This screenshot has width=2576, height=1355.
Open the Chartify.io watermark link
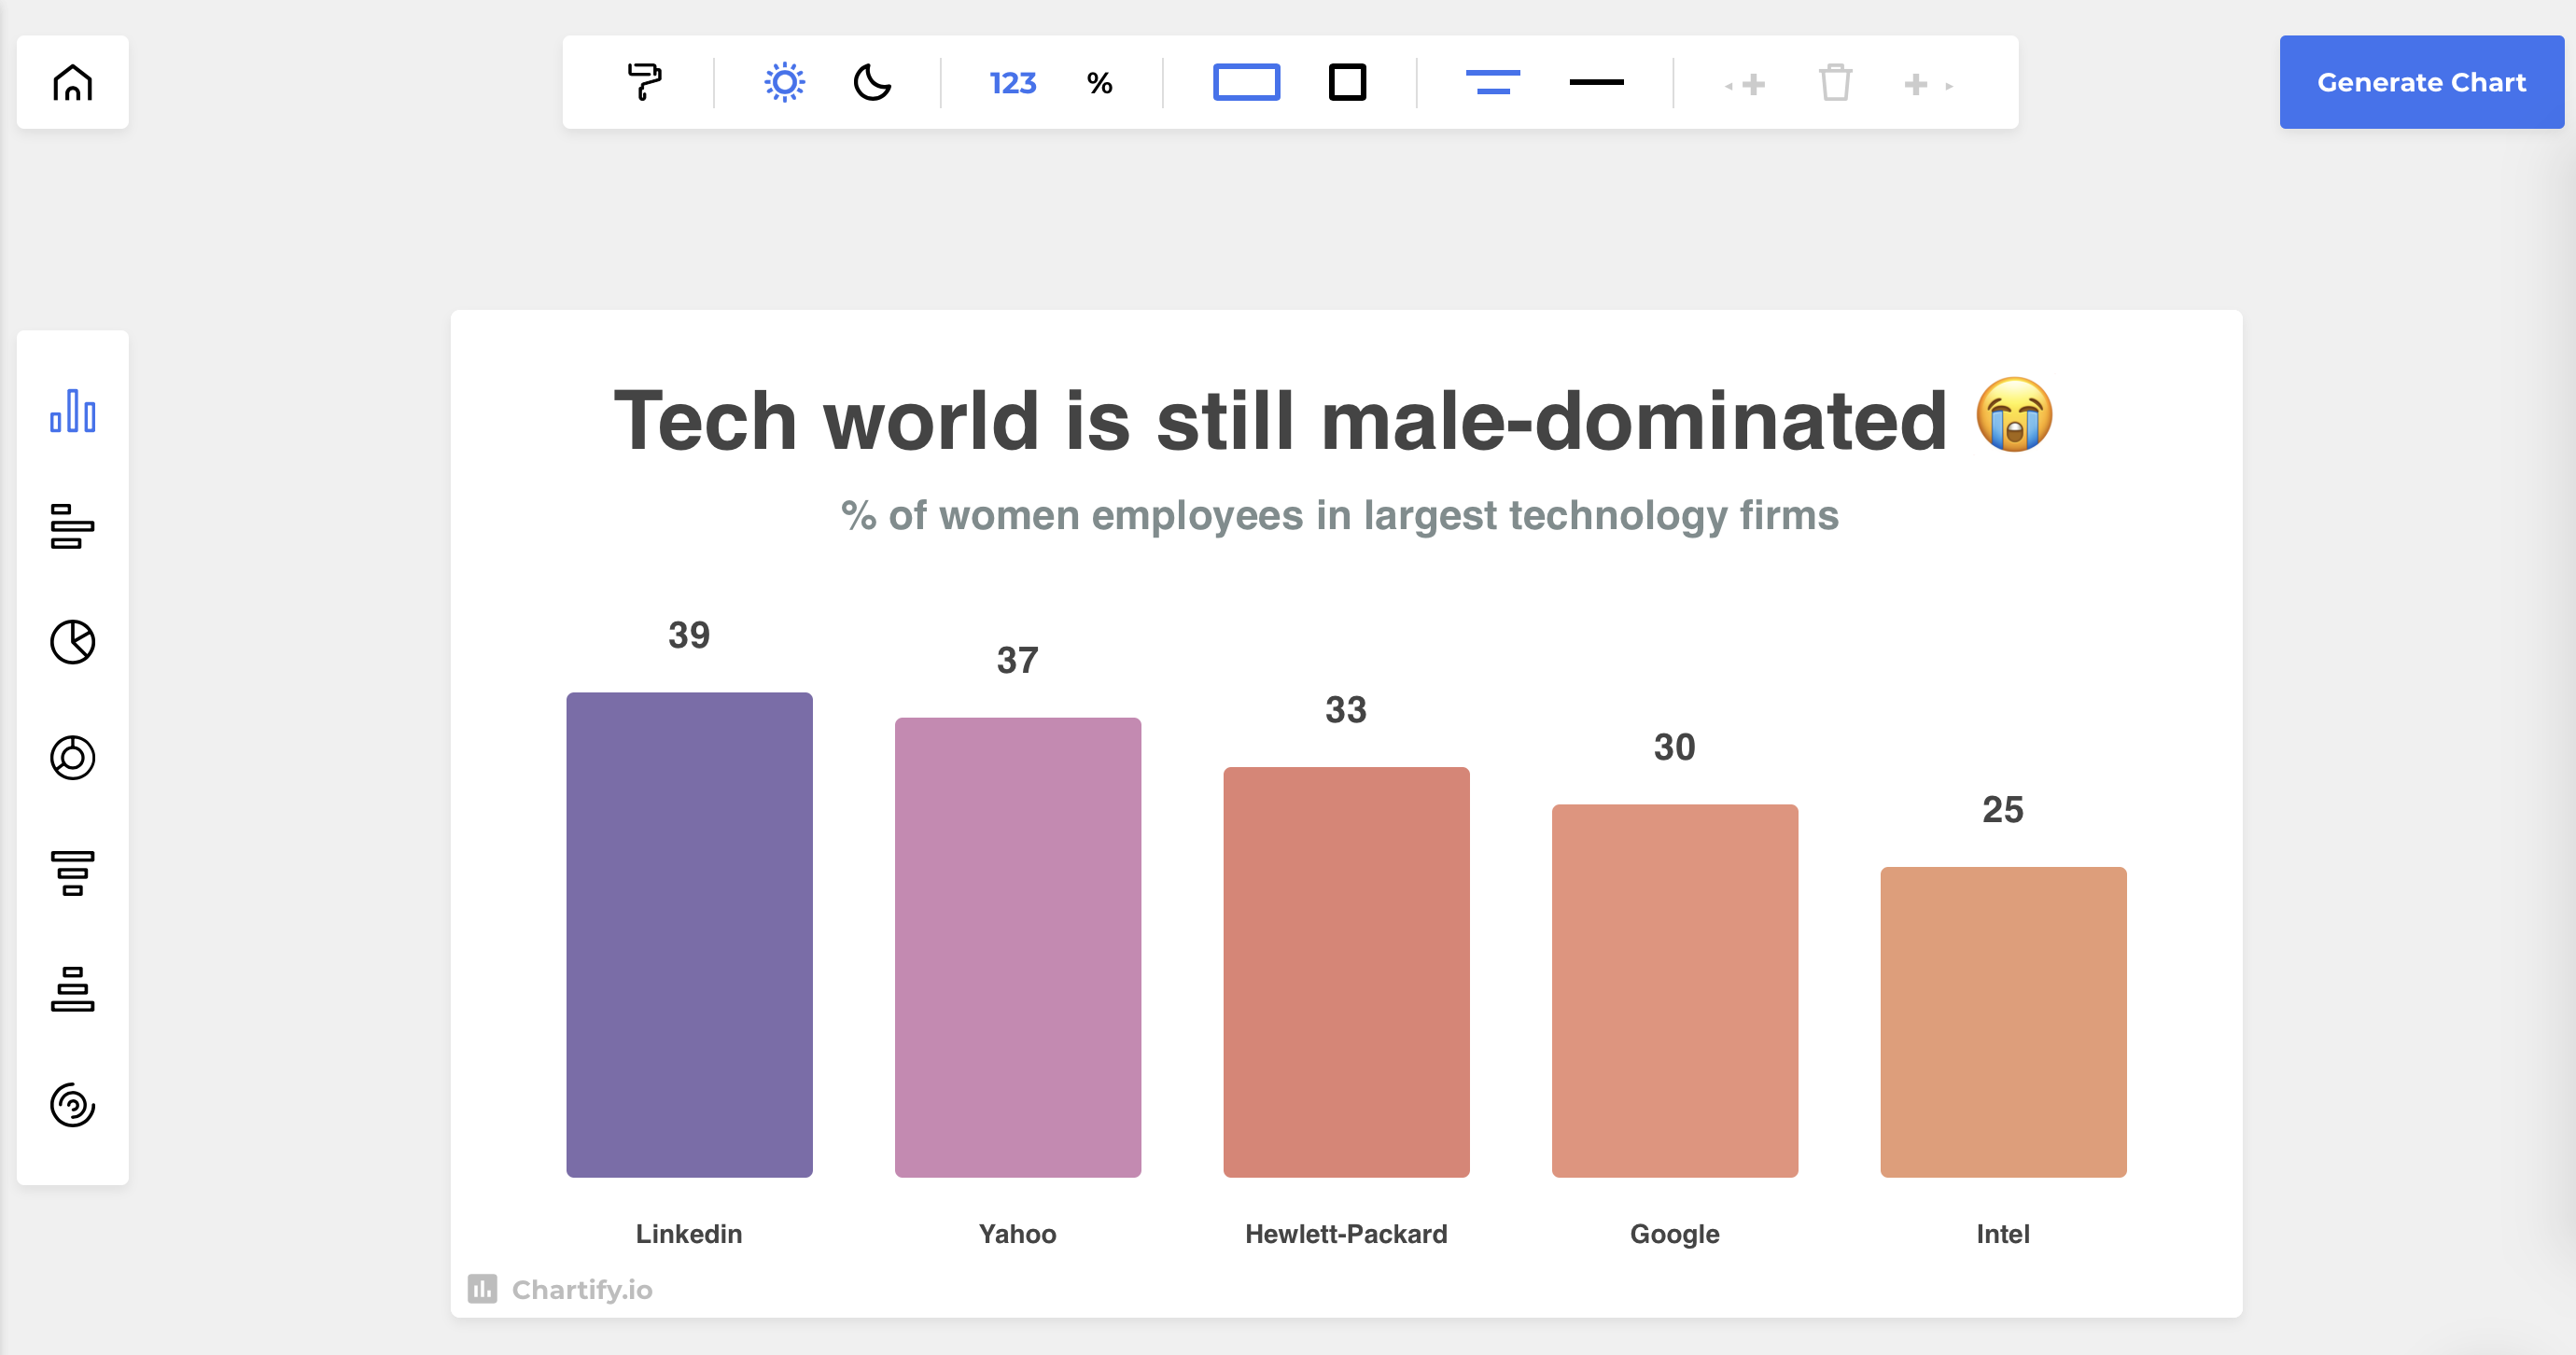pos(561,1289)
